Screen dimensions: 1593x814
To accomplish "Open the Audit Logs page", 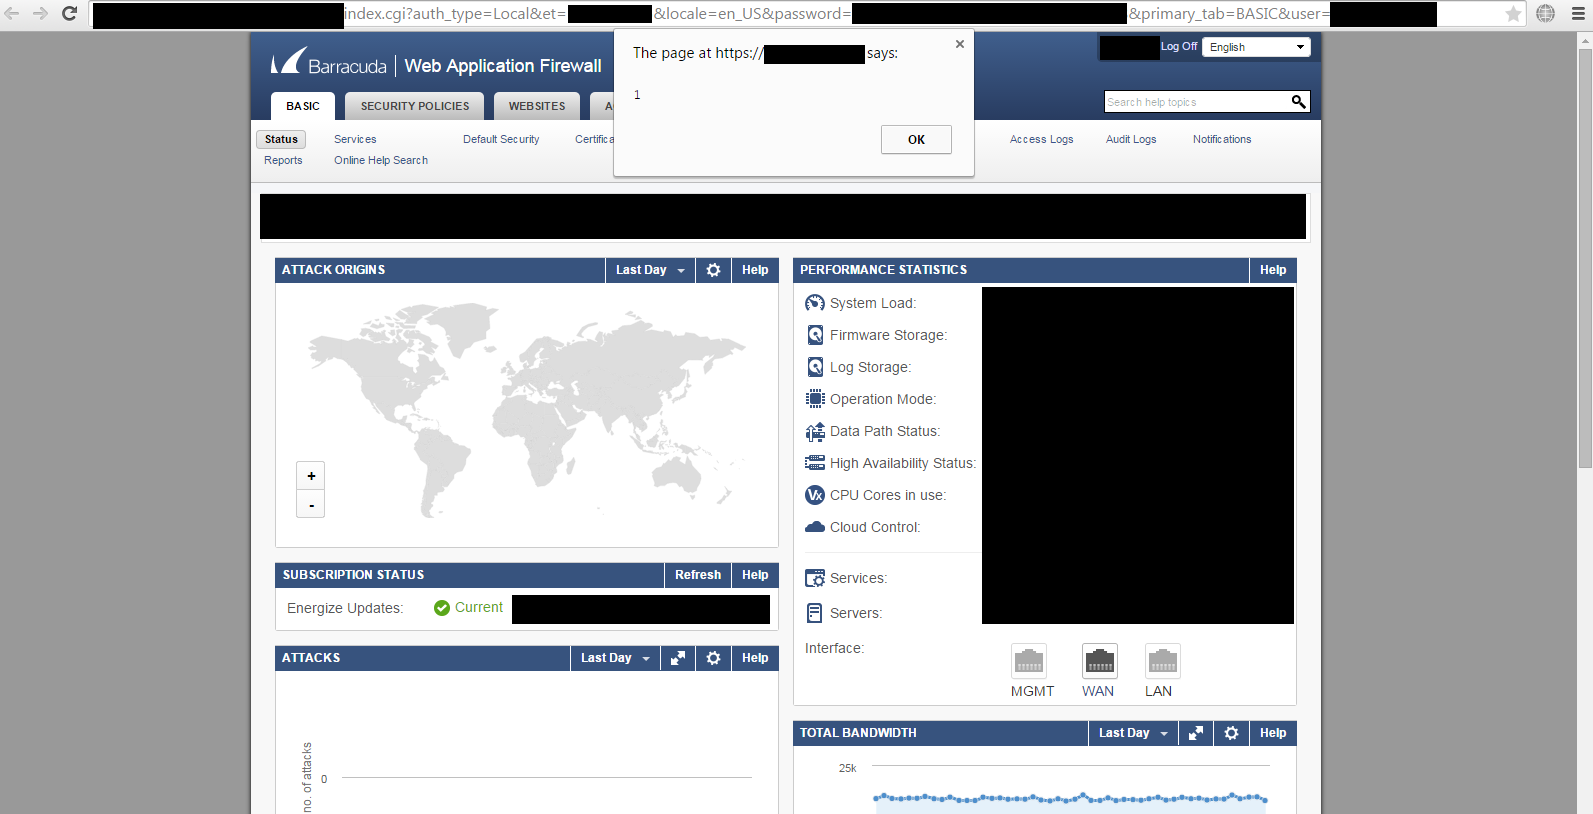I will (x=1131, y=139).
